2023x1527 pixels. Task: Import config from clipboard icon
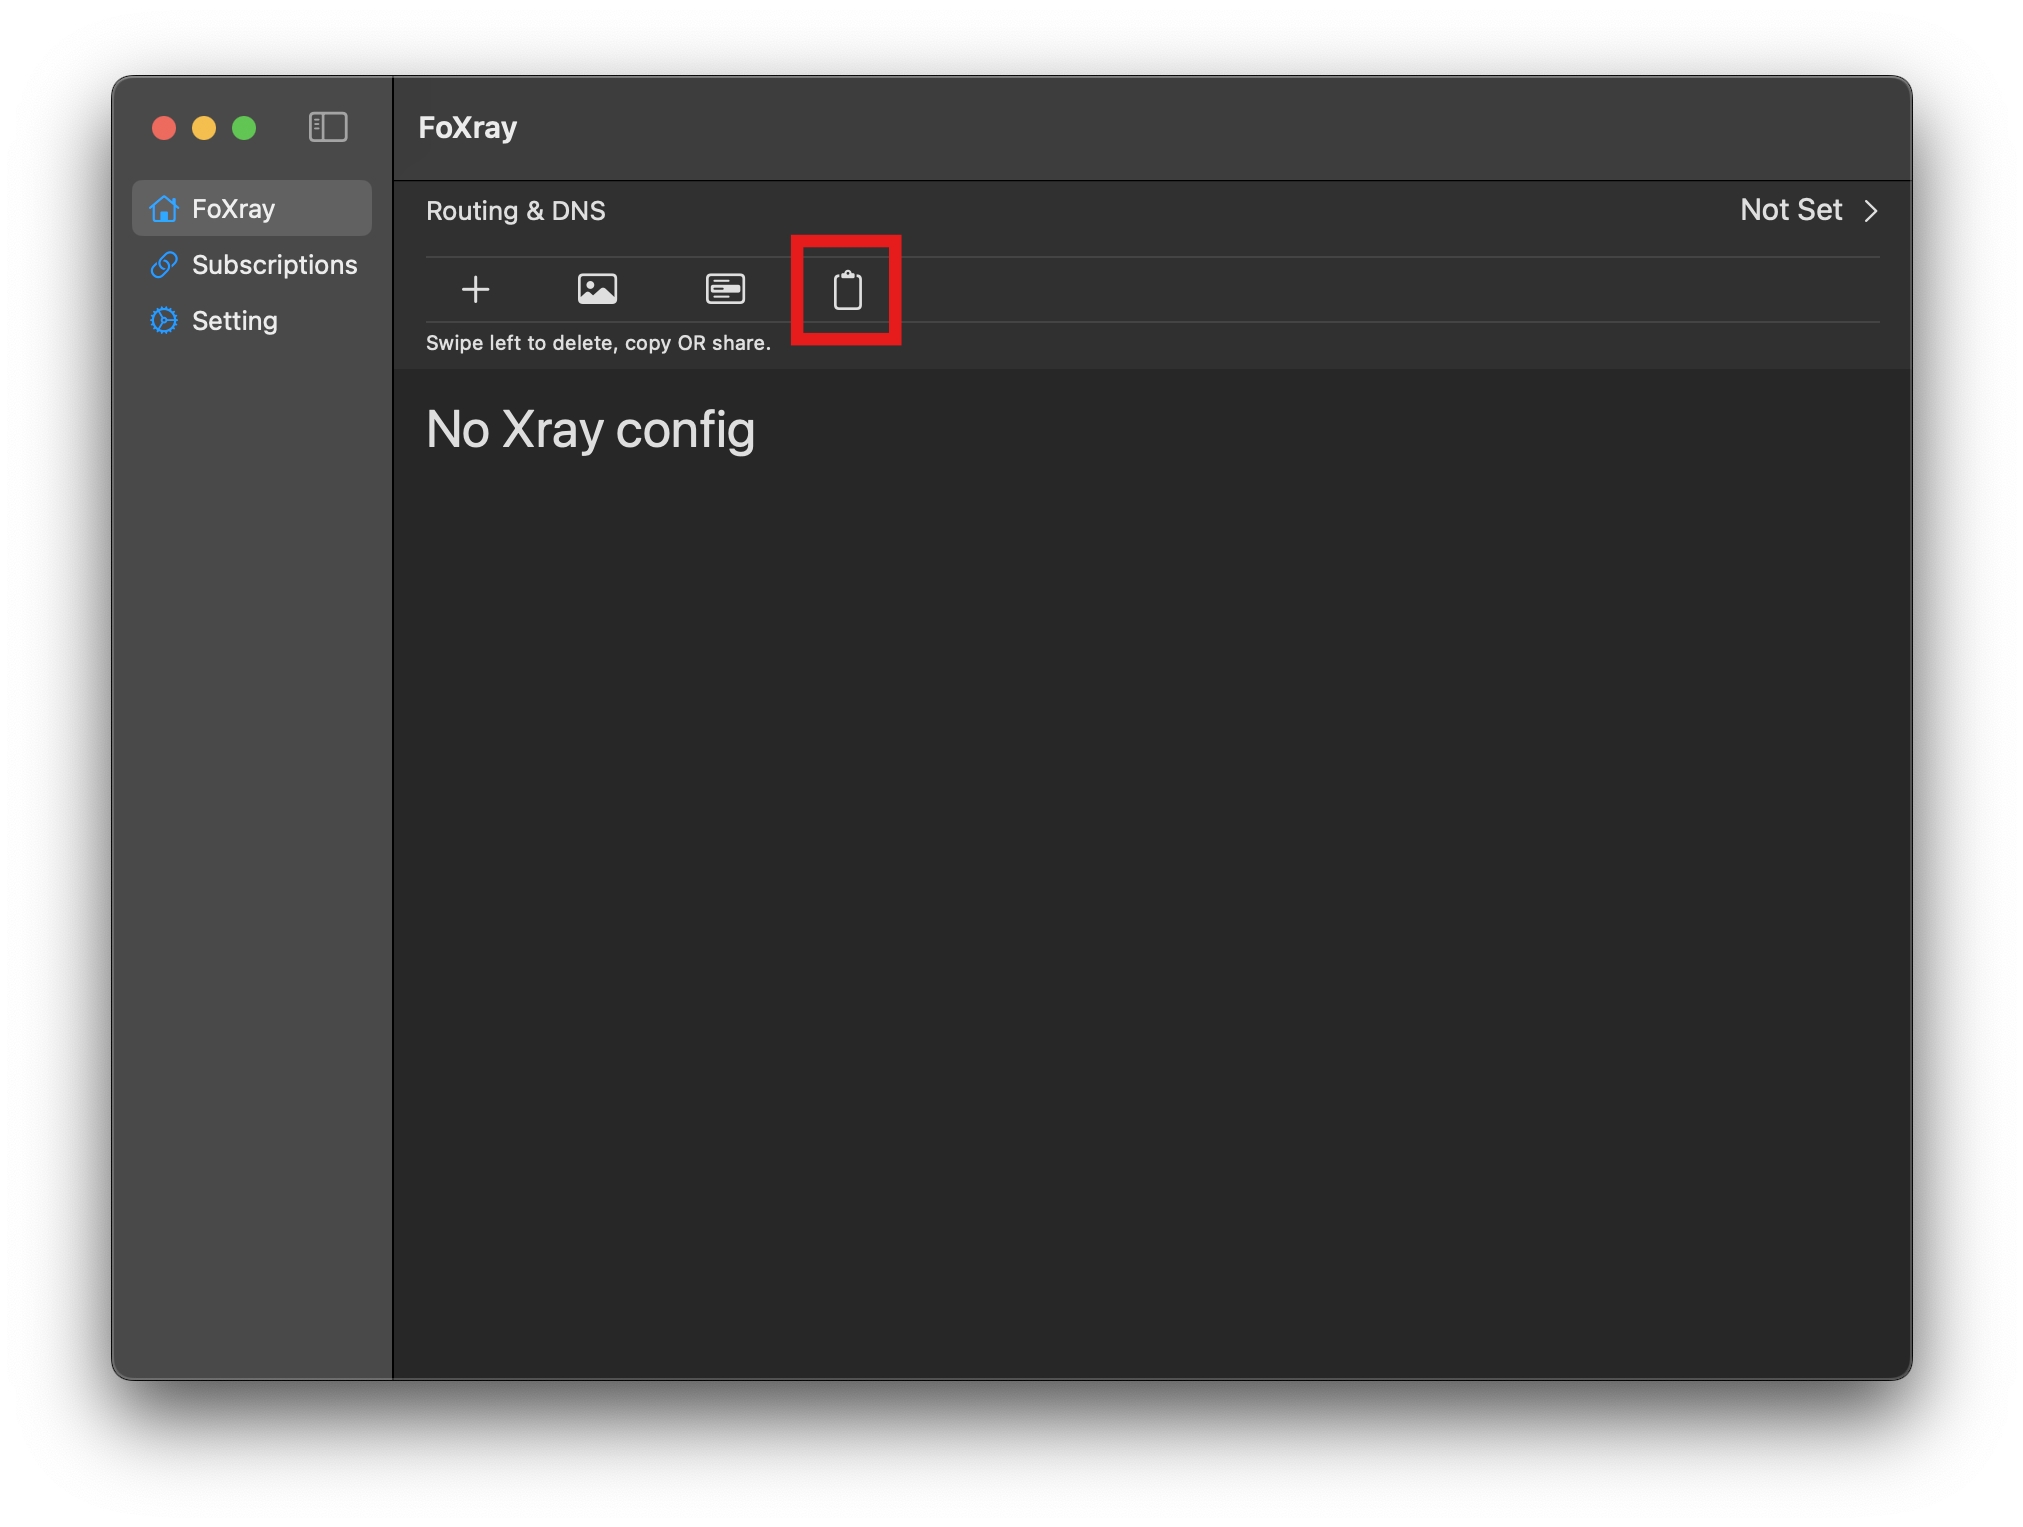click(847, 291)
